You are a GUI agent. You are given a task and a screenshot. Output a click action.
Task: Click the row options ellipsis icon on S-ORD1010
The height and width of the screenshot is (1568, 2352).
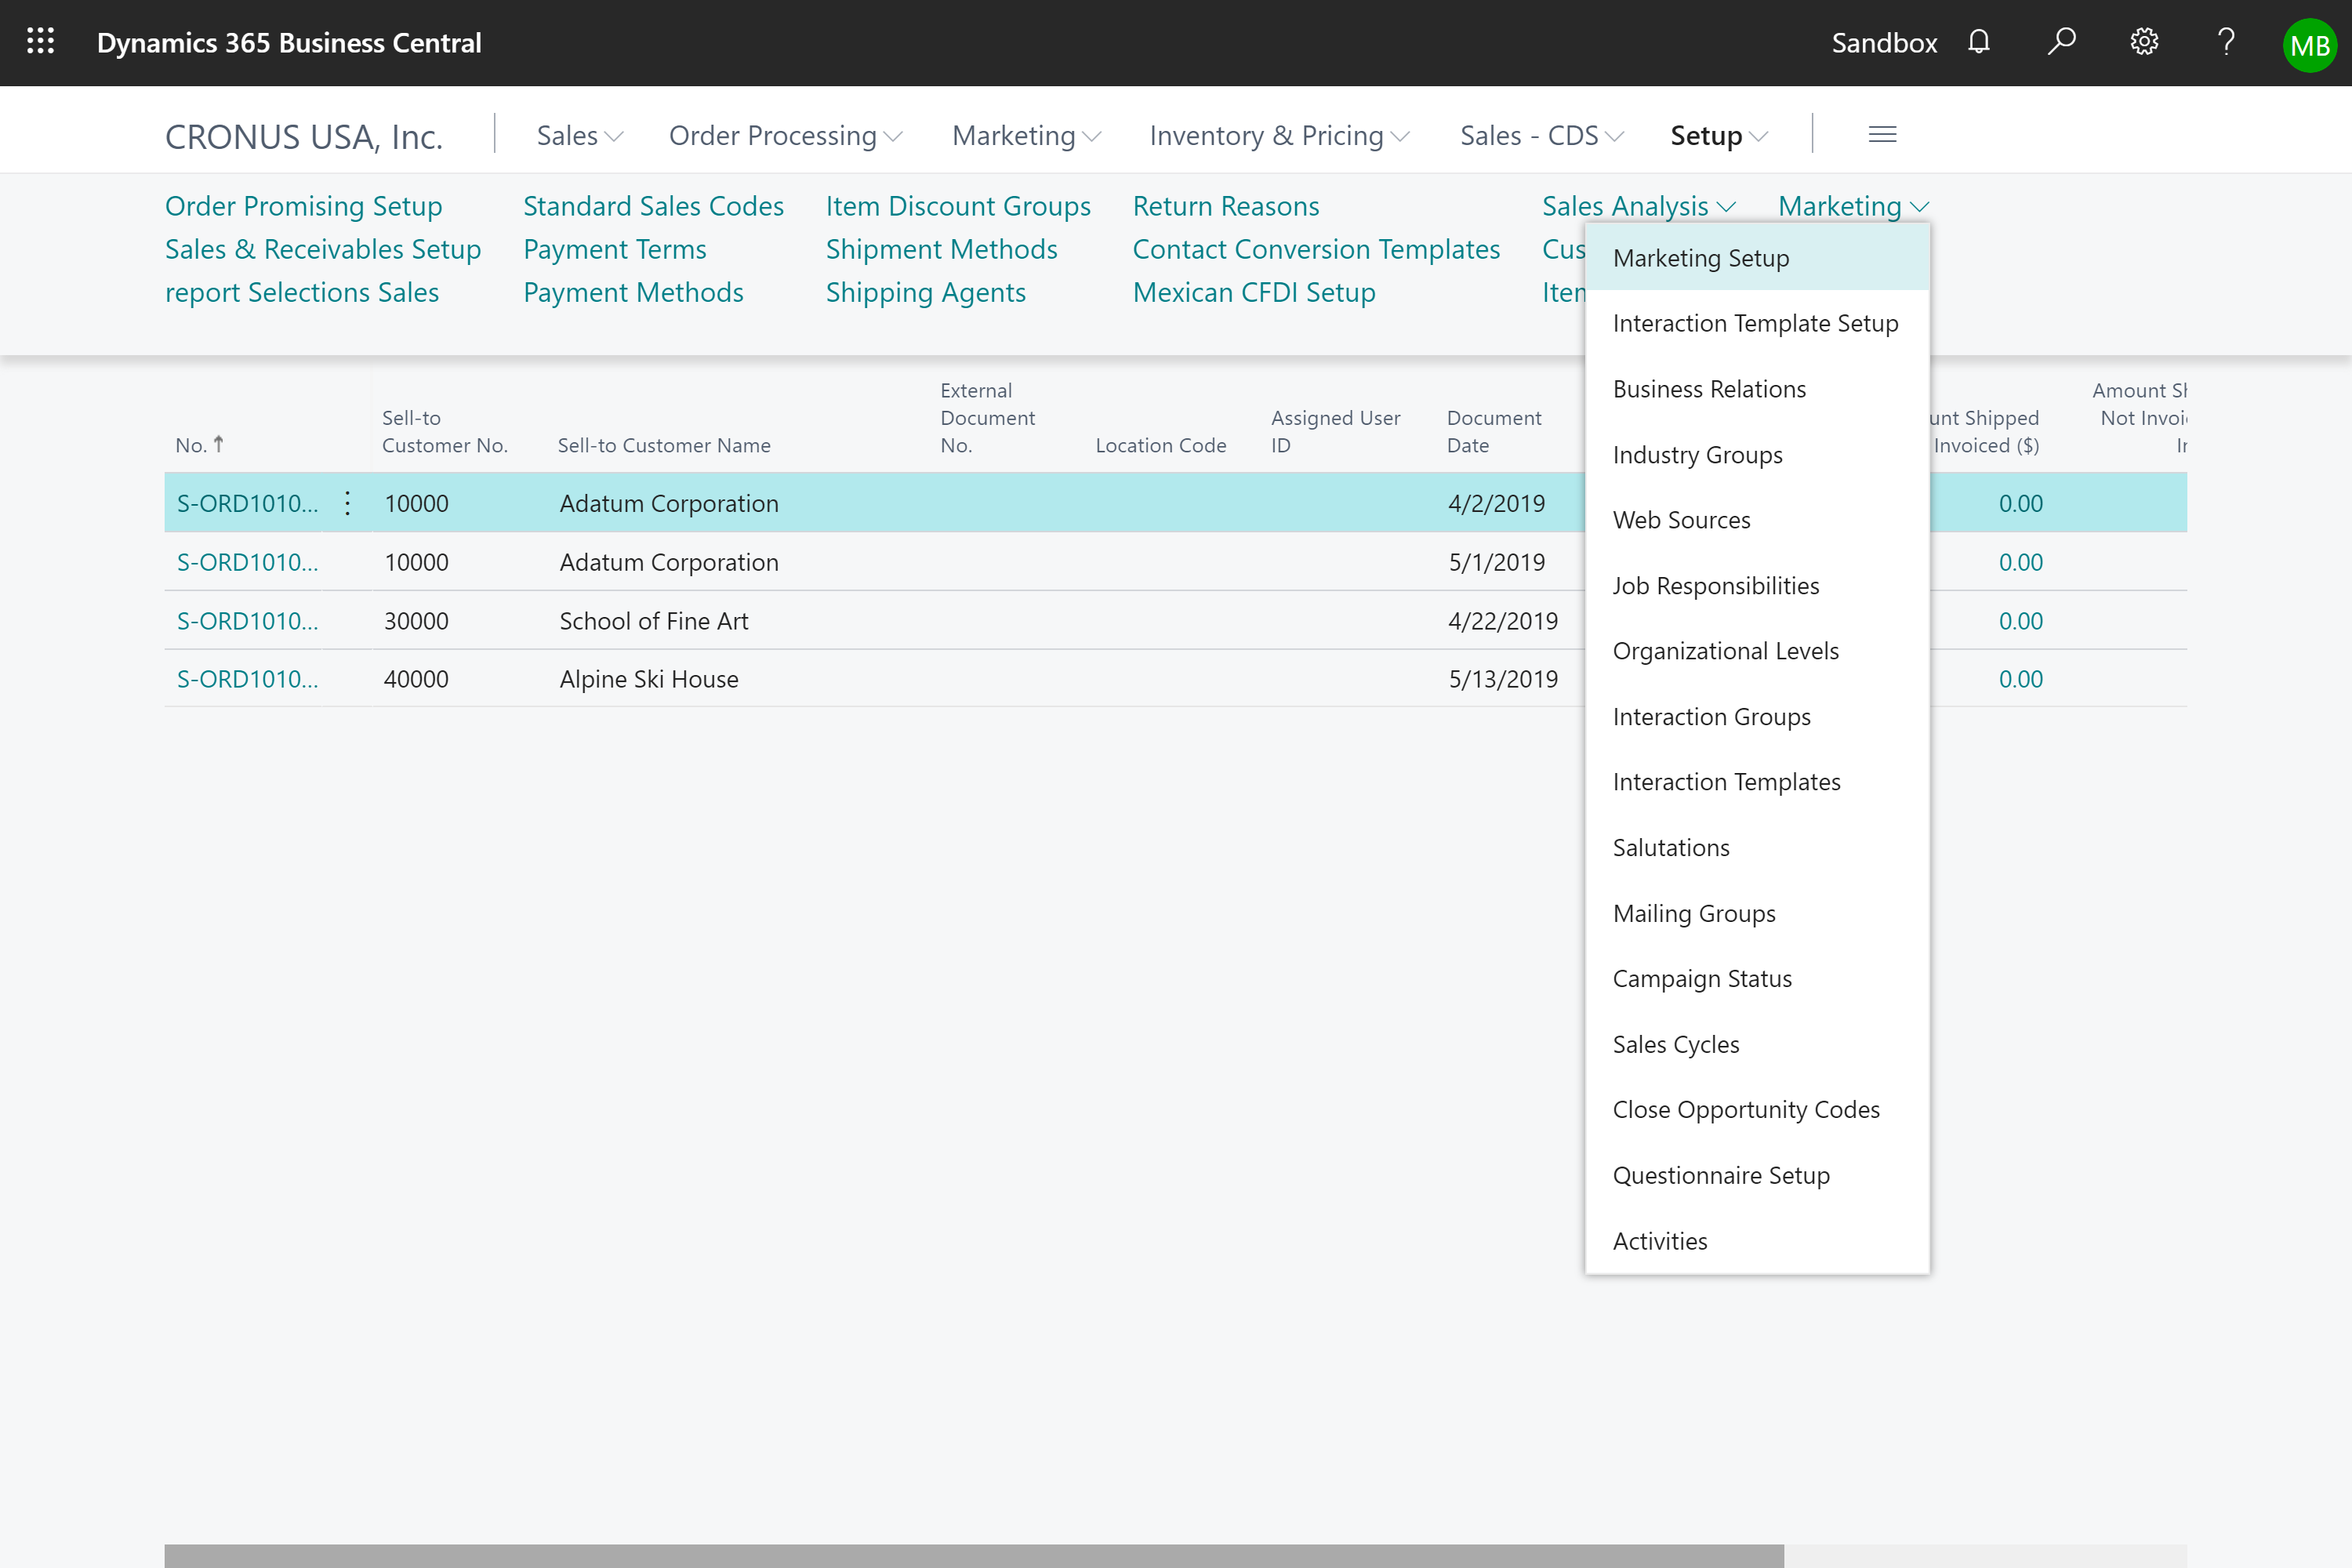(348, 503)
